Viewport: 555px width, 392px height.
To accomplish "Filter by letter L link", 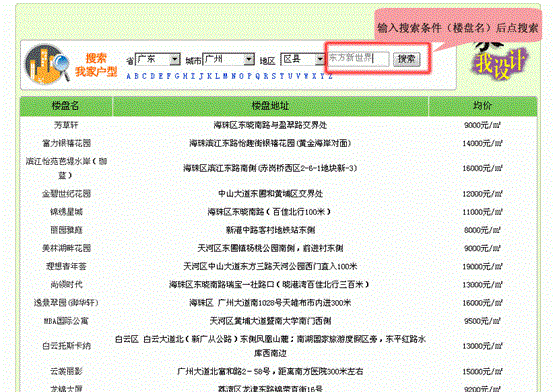I will pos(217,76).
